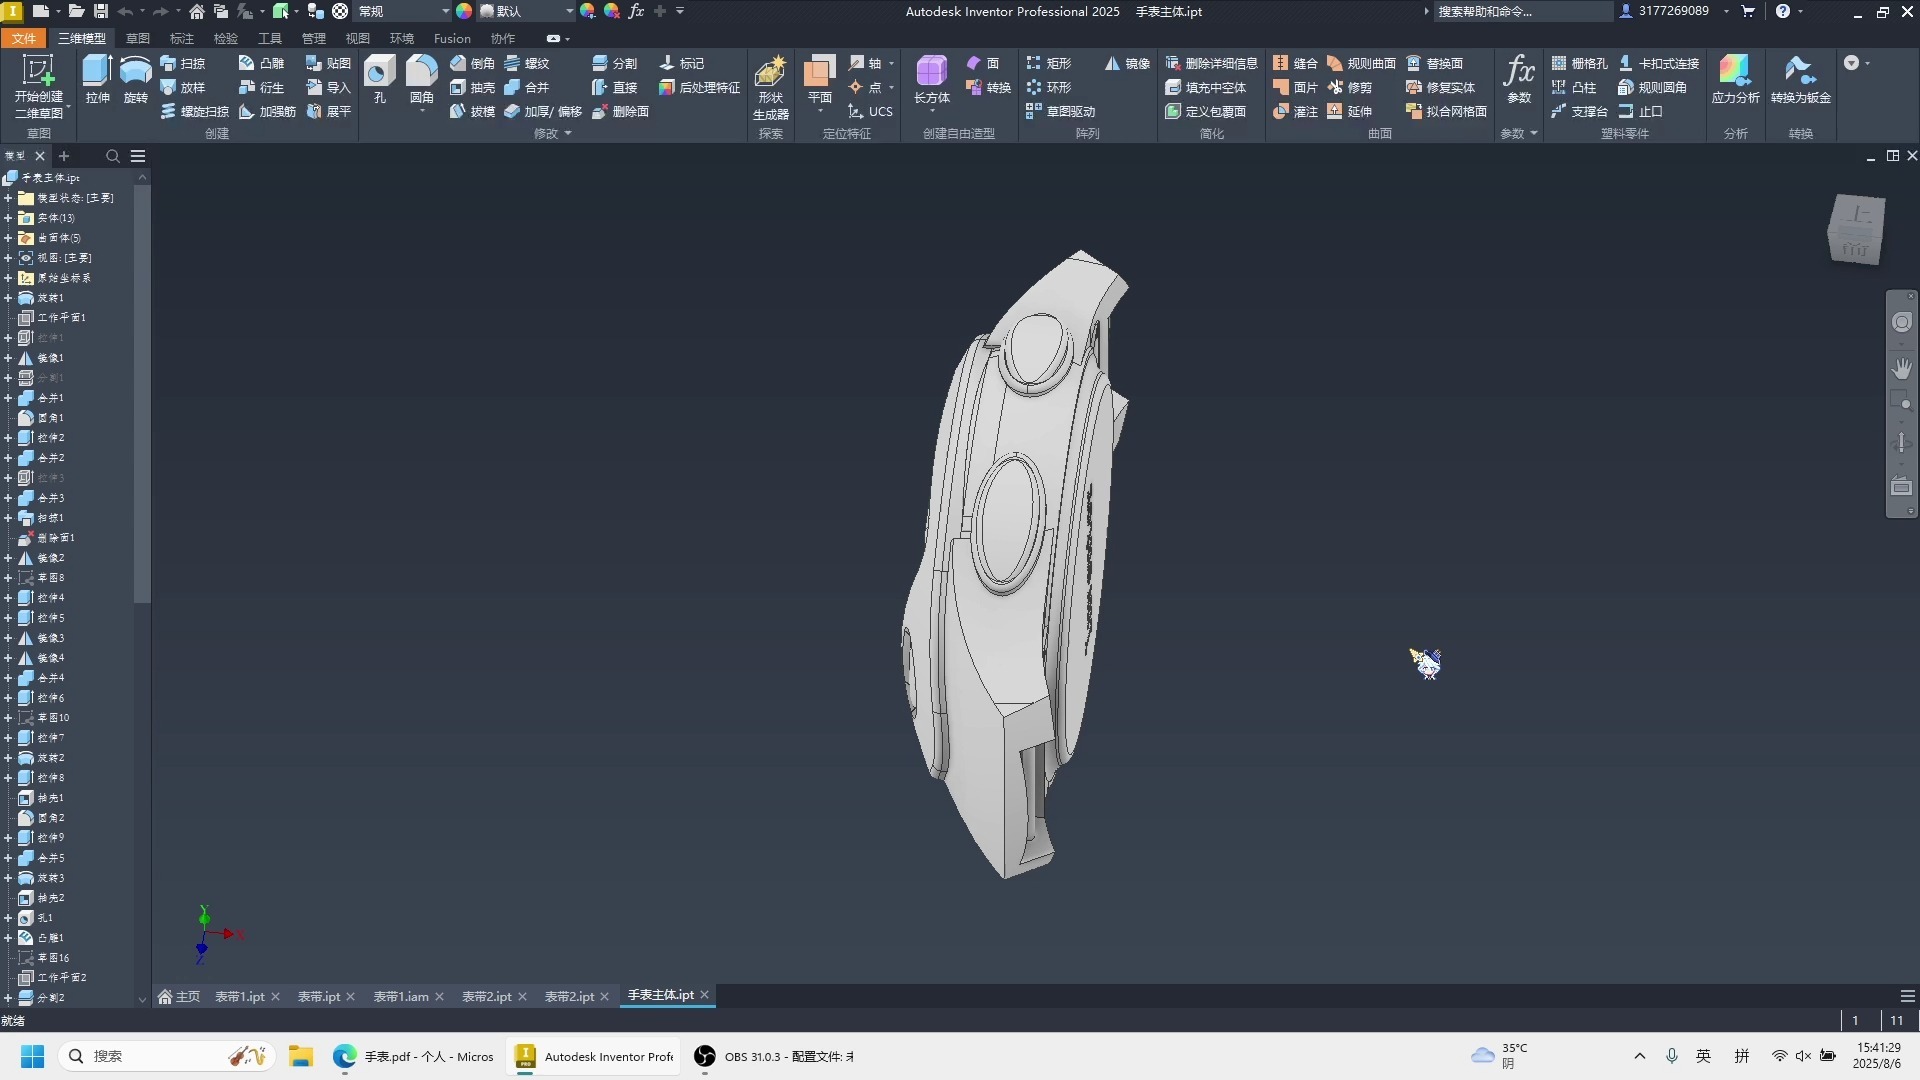Open the 文件 (File) menu
This screenshot has width=1920, height=1080.
pos(23,38)
